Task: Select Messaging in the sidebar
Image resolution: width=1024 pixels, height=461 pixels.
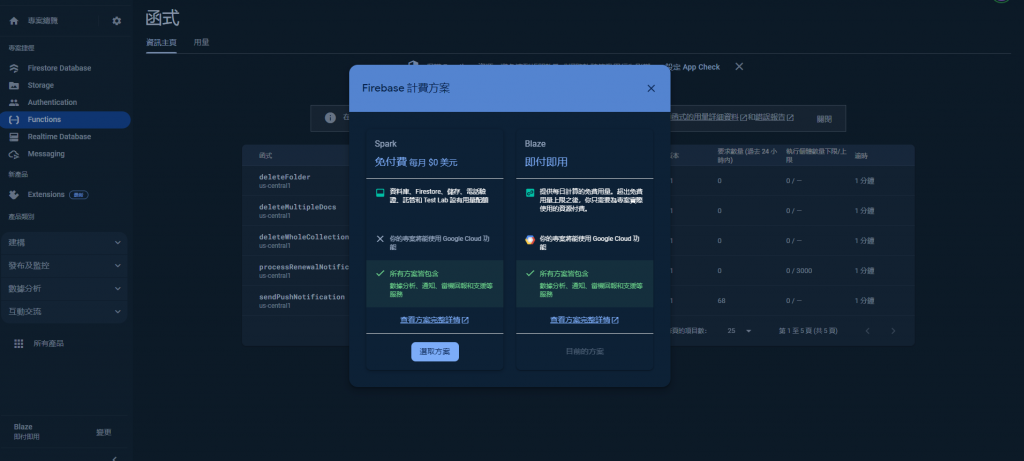Action: click(x=65, y=154)
